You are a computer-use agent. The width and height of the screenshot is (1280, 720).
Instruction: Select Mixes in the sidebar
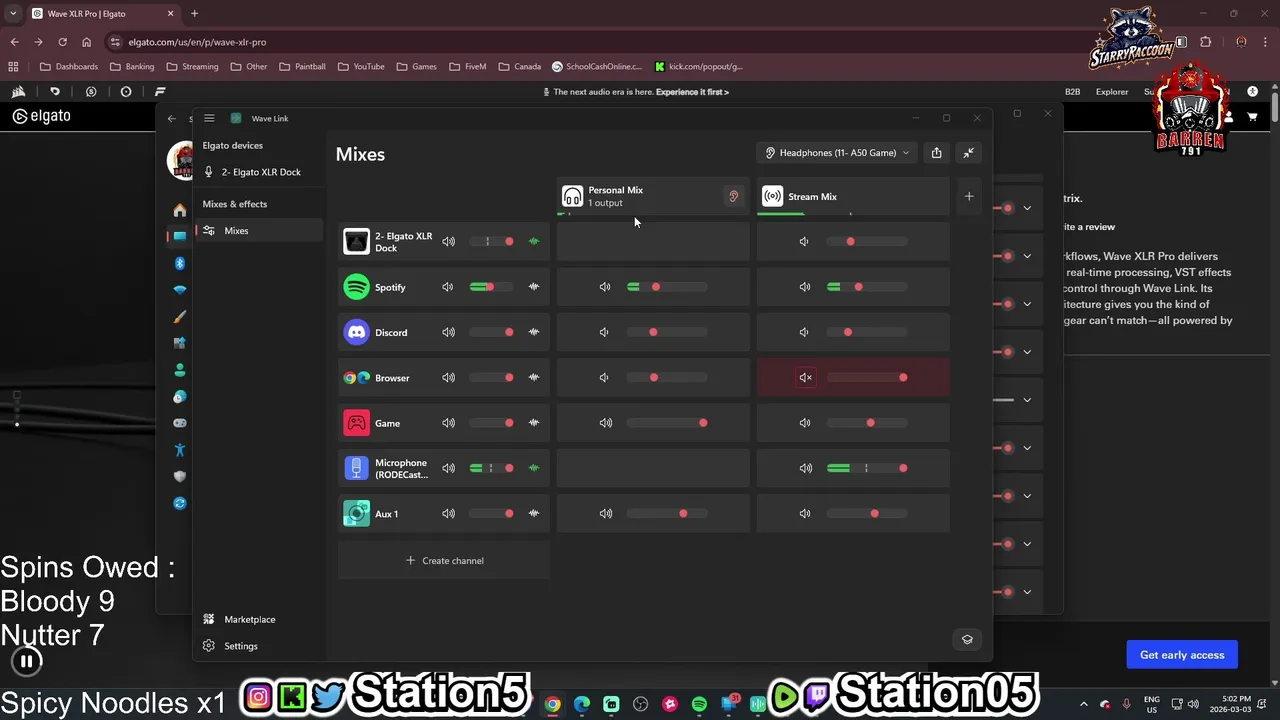[259, 230]
